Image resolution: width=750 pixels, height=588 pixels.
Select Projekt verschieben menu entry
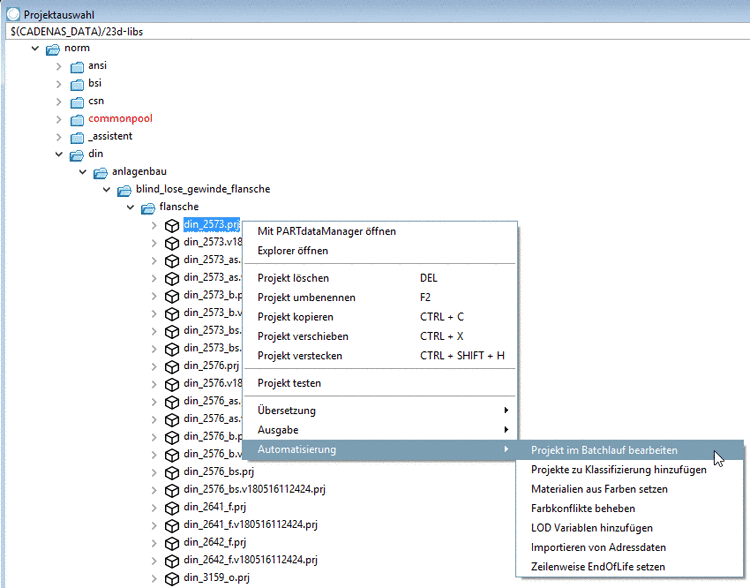point(380,336)
